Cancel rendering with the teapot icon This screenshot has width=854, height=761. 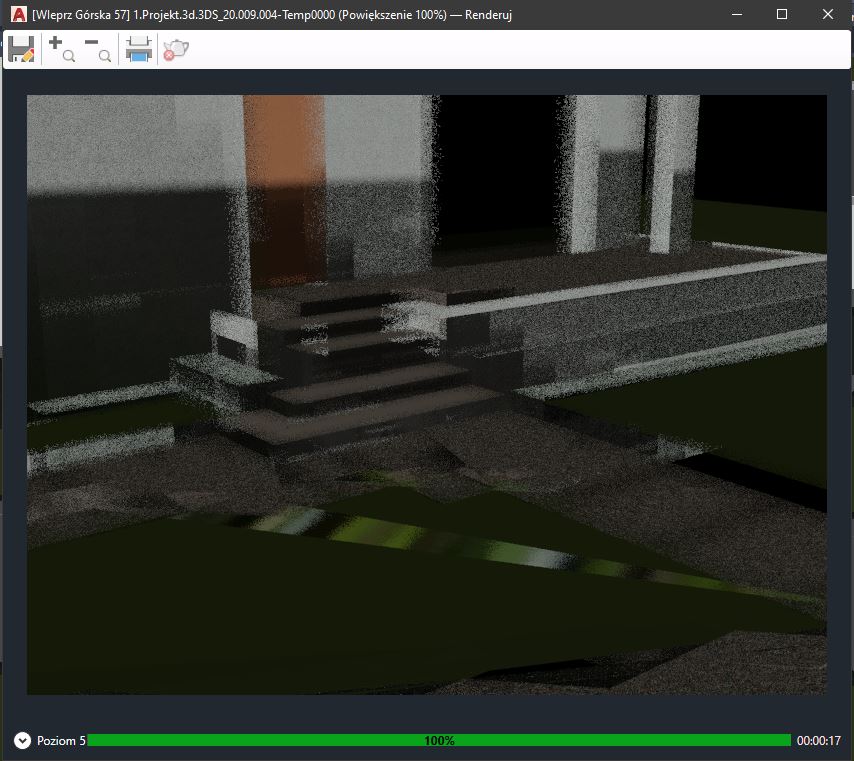pos(175,48)
